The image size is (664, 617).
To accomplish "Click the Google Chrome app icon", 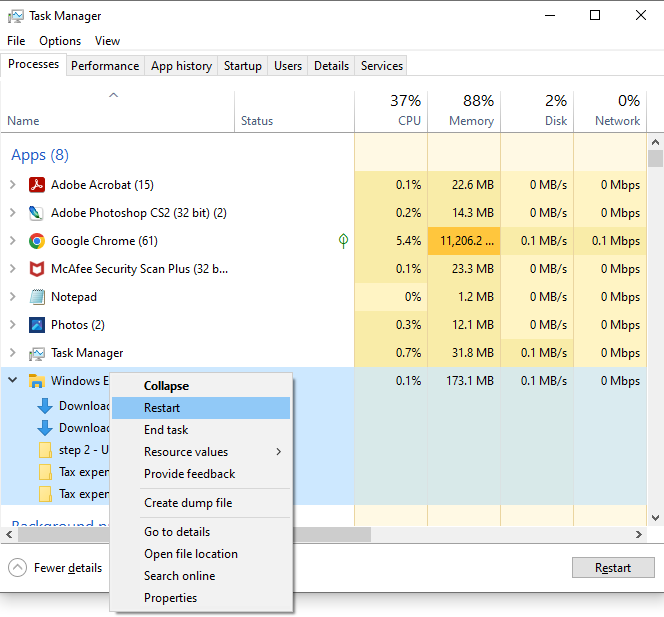I will 37,241.
